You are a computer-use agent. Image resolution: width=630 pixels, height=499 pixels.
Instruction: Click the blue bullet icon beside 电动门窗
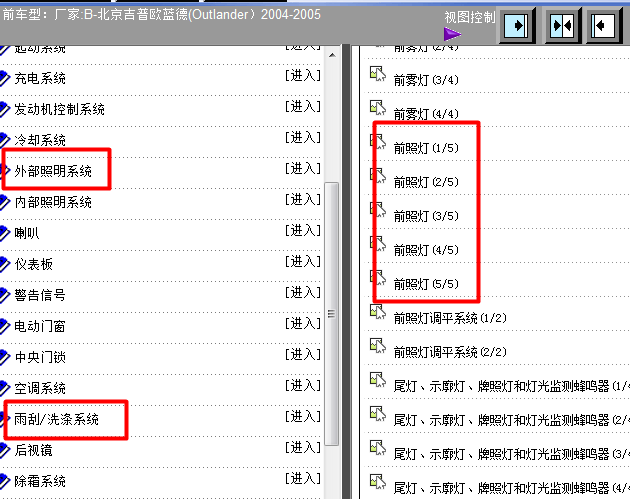pyautogui.click(x=4, y=326)
